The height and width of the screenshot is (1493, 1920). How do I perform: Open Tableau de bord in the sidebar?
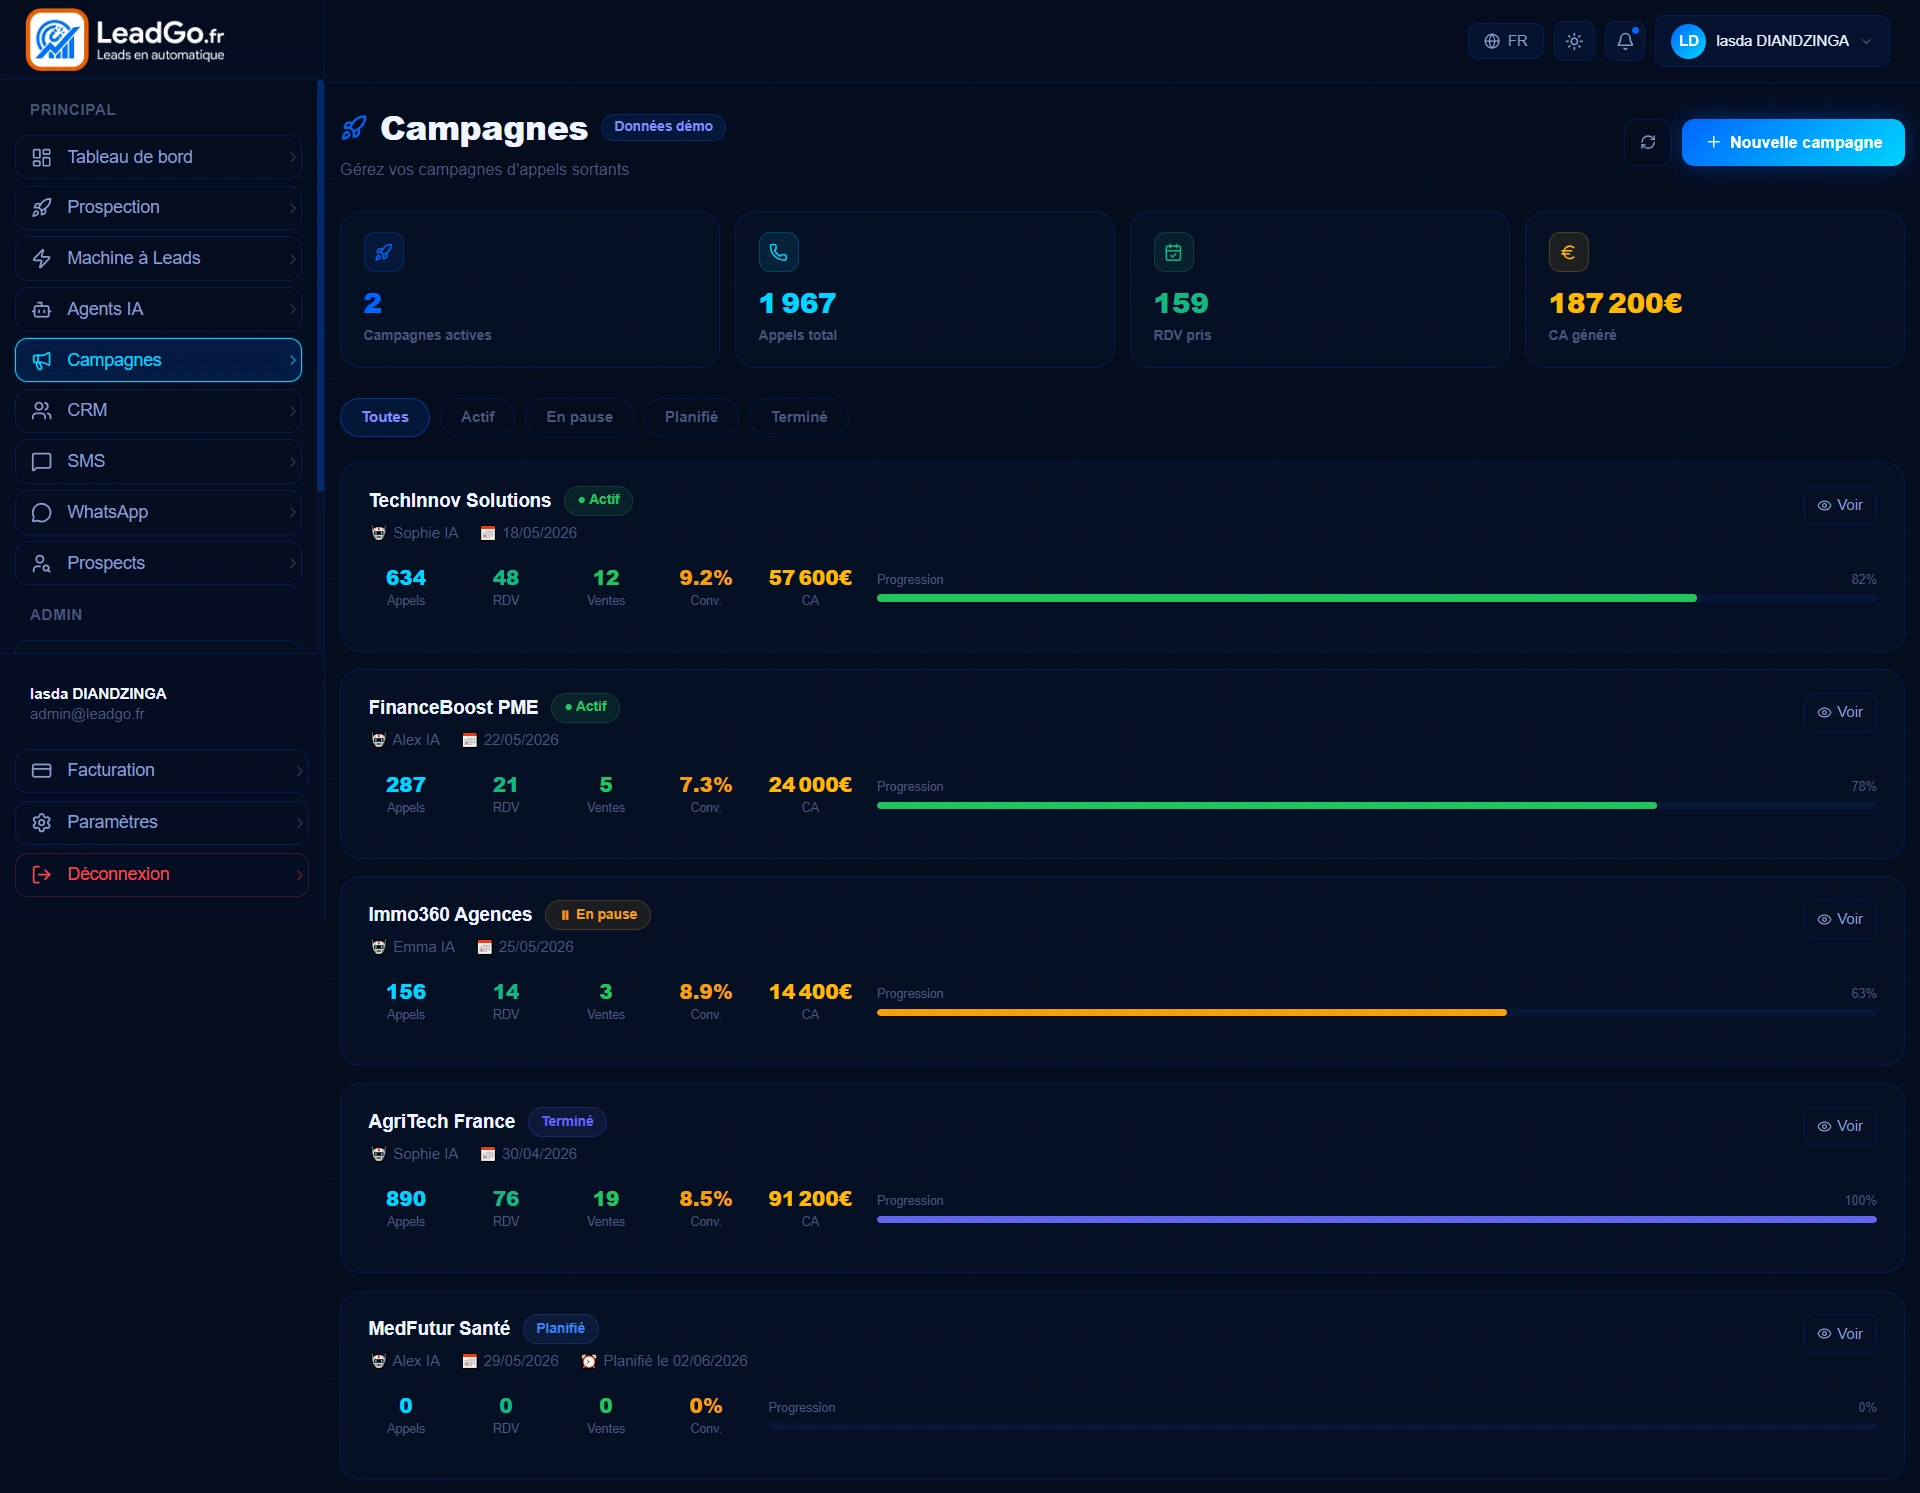(x=158, y=157)
